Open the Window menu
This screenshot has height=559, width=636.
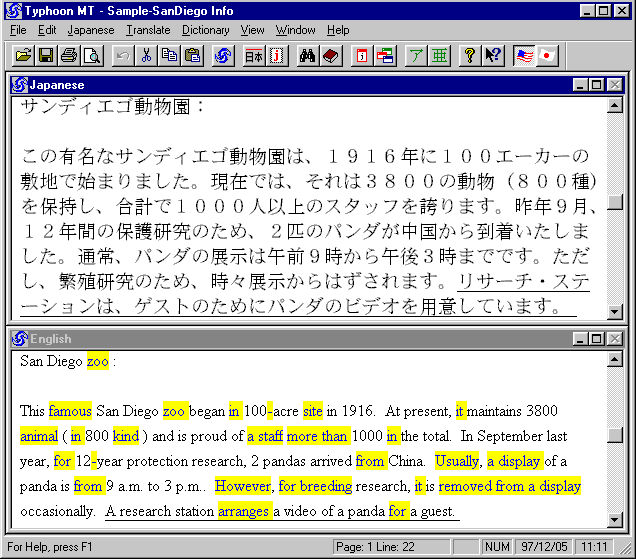[295, 30]
